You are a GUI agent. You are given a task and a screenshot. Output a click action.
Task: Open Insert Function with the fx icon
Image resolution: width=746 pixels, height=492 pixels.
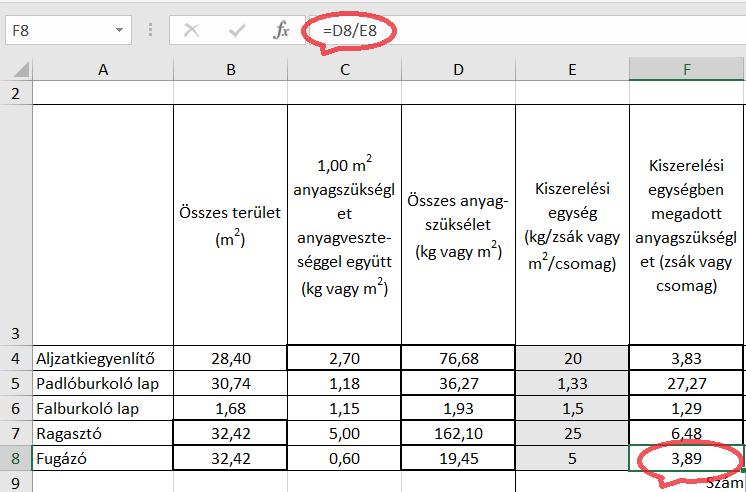click(x=281, y=30)
